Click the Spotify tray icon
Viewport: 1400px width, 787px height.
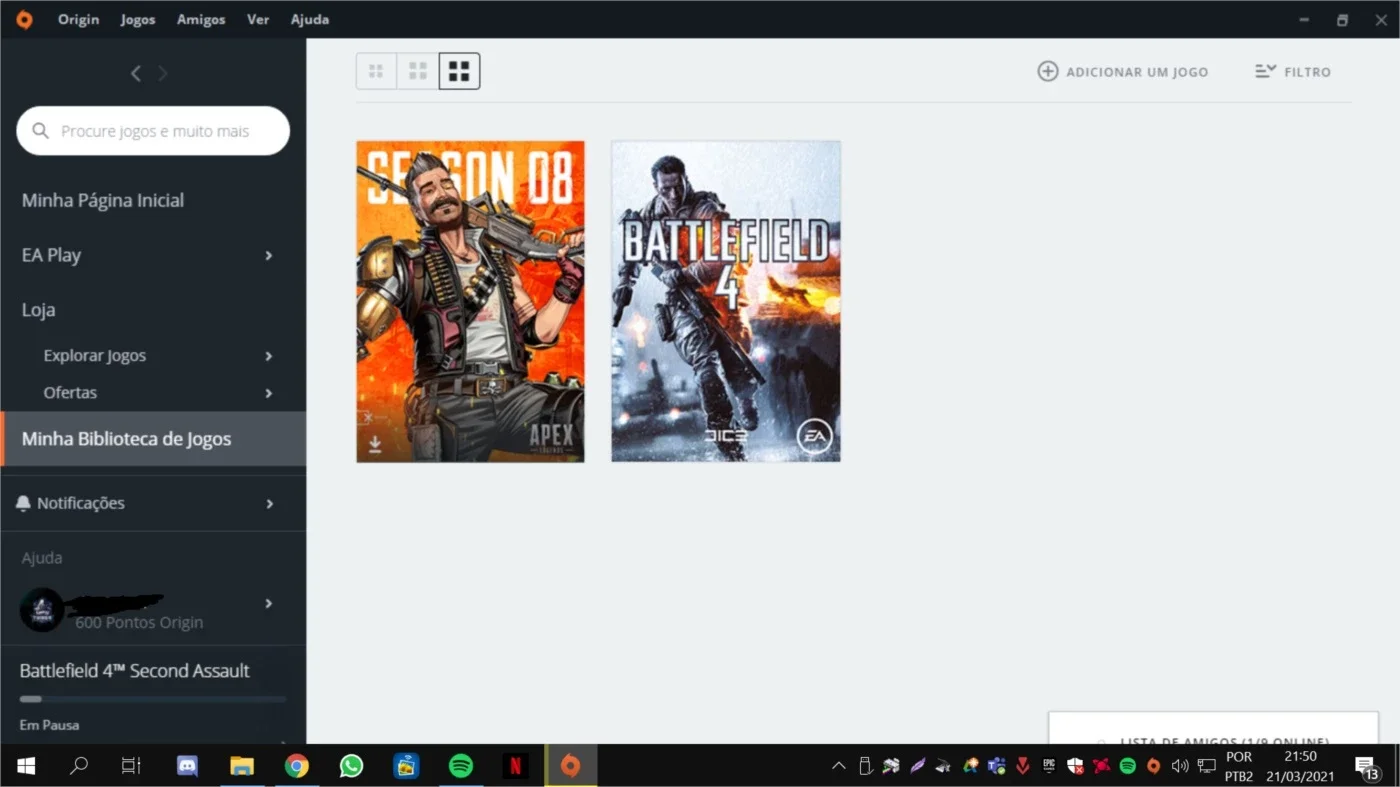pyautogui.click(x=1128, y=766)
